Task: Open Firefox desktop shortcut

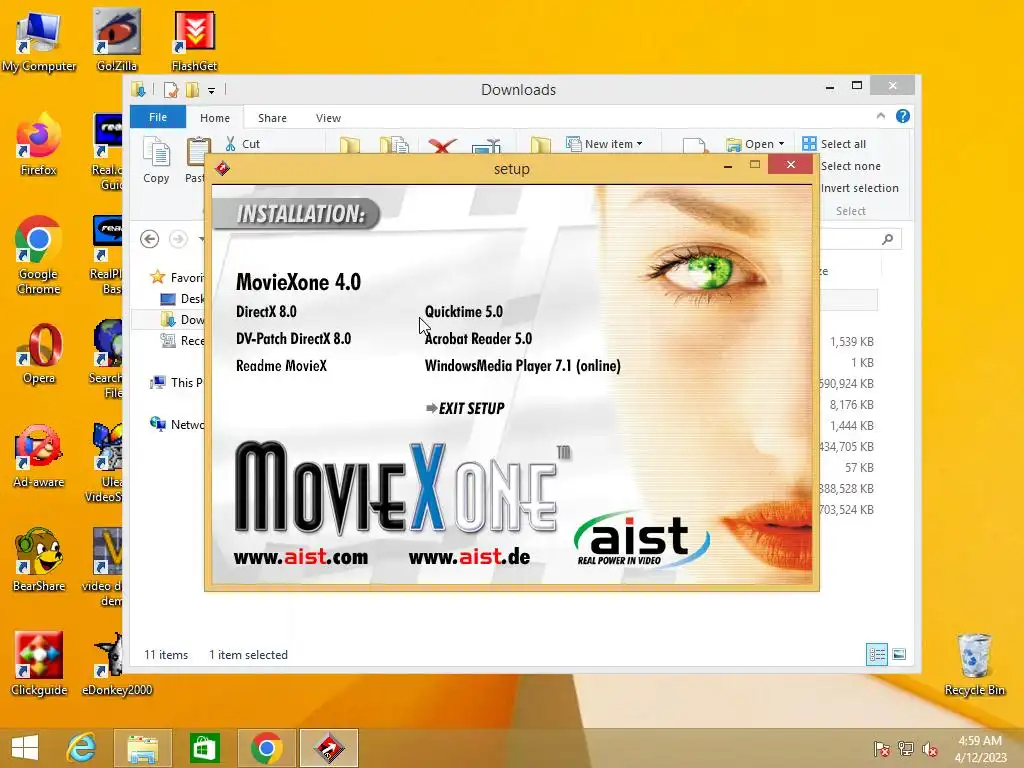Action: 39,144
